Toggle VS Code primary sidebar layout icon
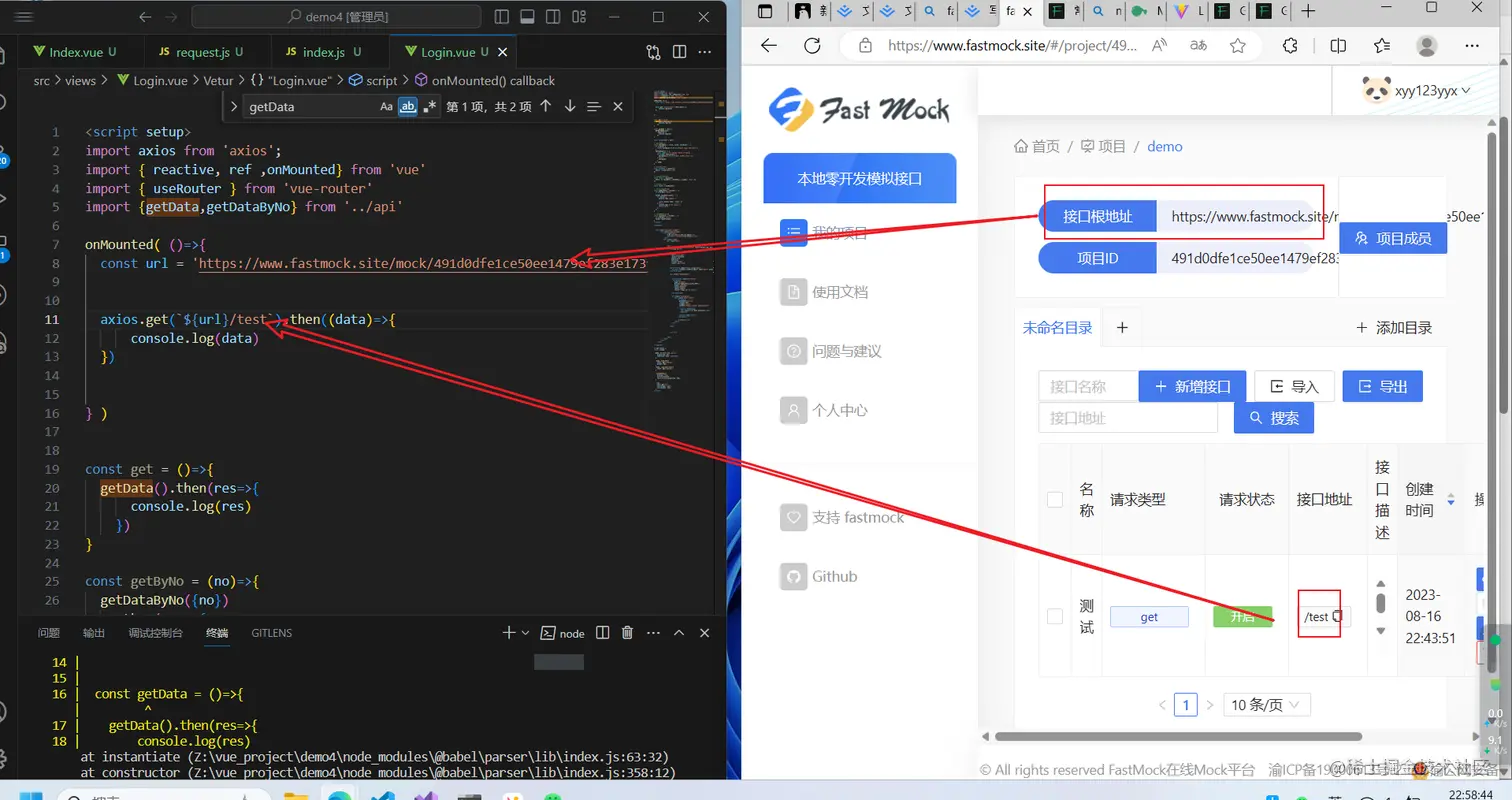The width and height of the screenshot is (1512, 800). tap(502, 17)
